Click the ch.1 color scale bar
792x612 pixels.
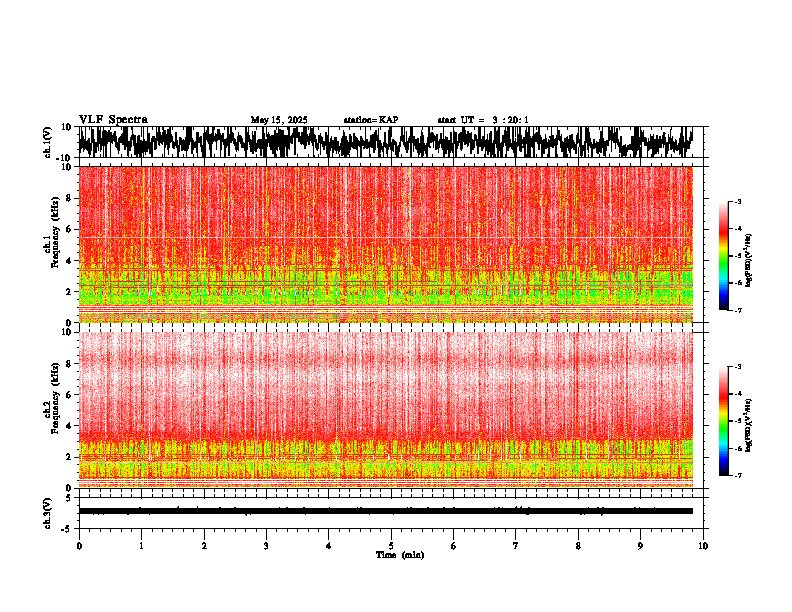[x=723, y=256]
